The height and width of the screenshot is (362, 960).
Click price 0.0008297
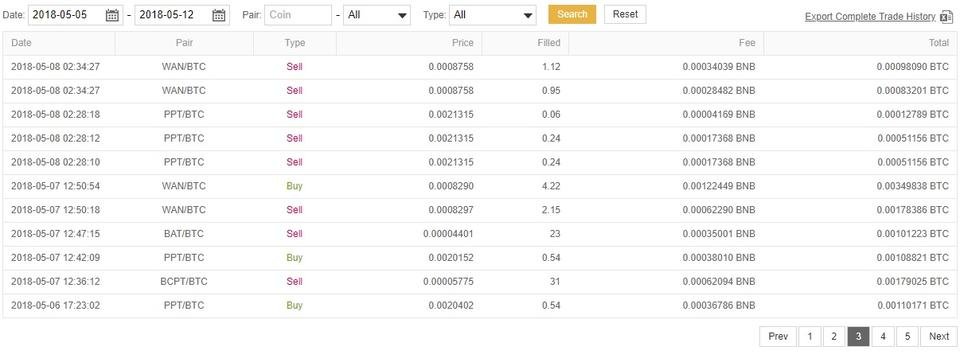pyautogui.click(x=451, y=210)
